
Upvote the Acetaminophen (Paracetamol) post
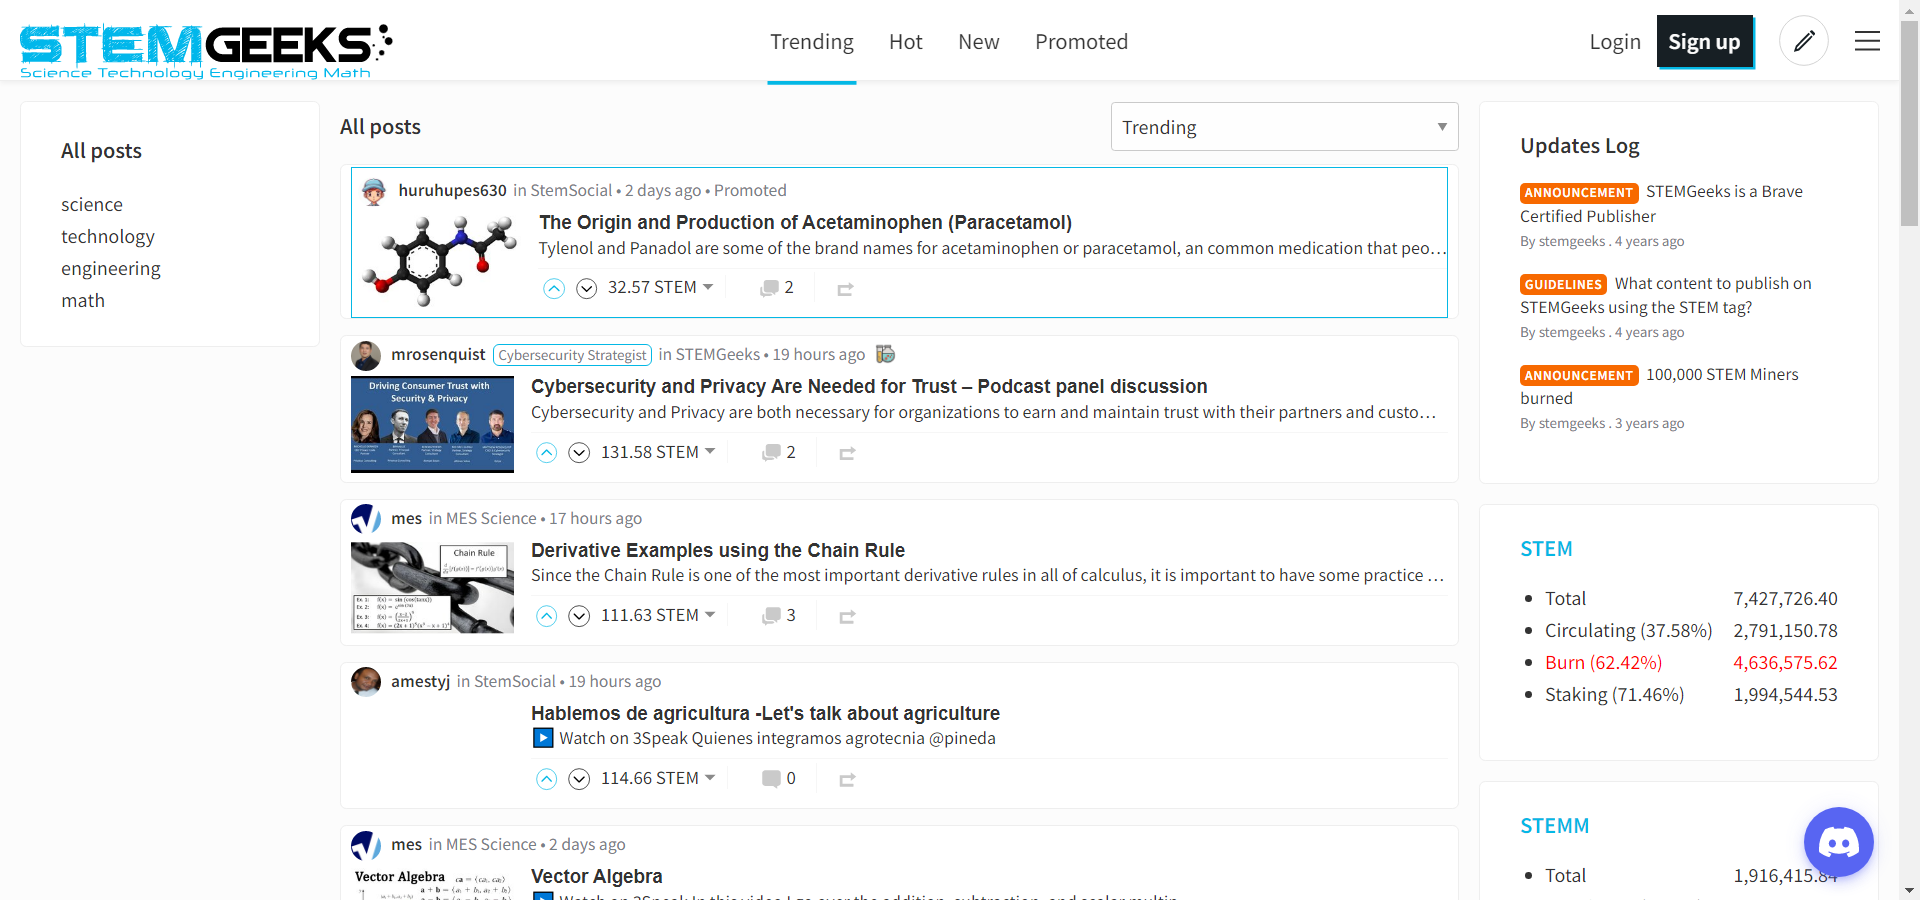[x=554, y=288]
